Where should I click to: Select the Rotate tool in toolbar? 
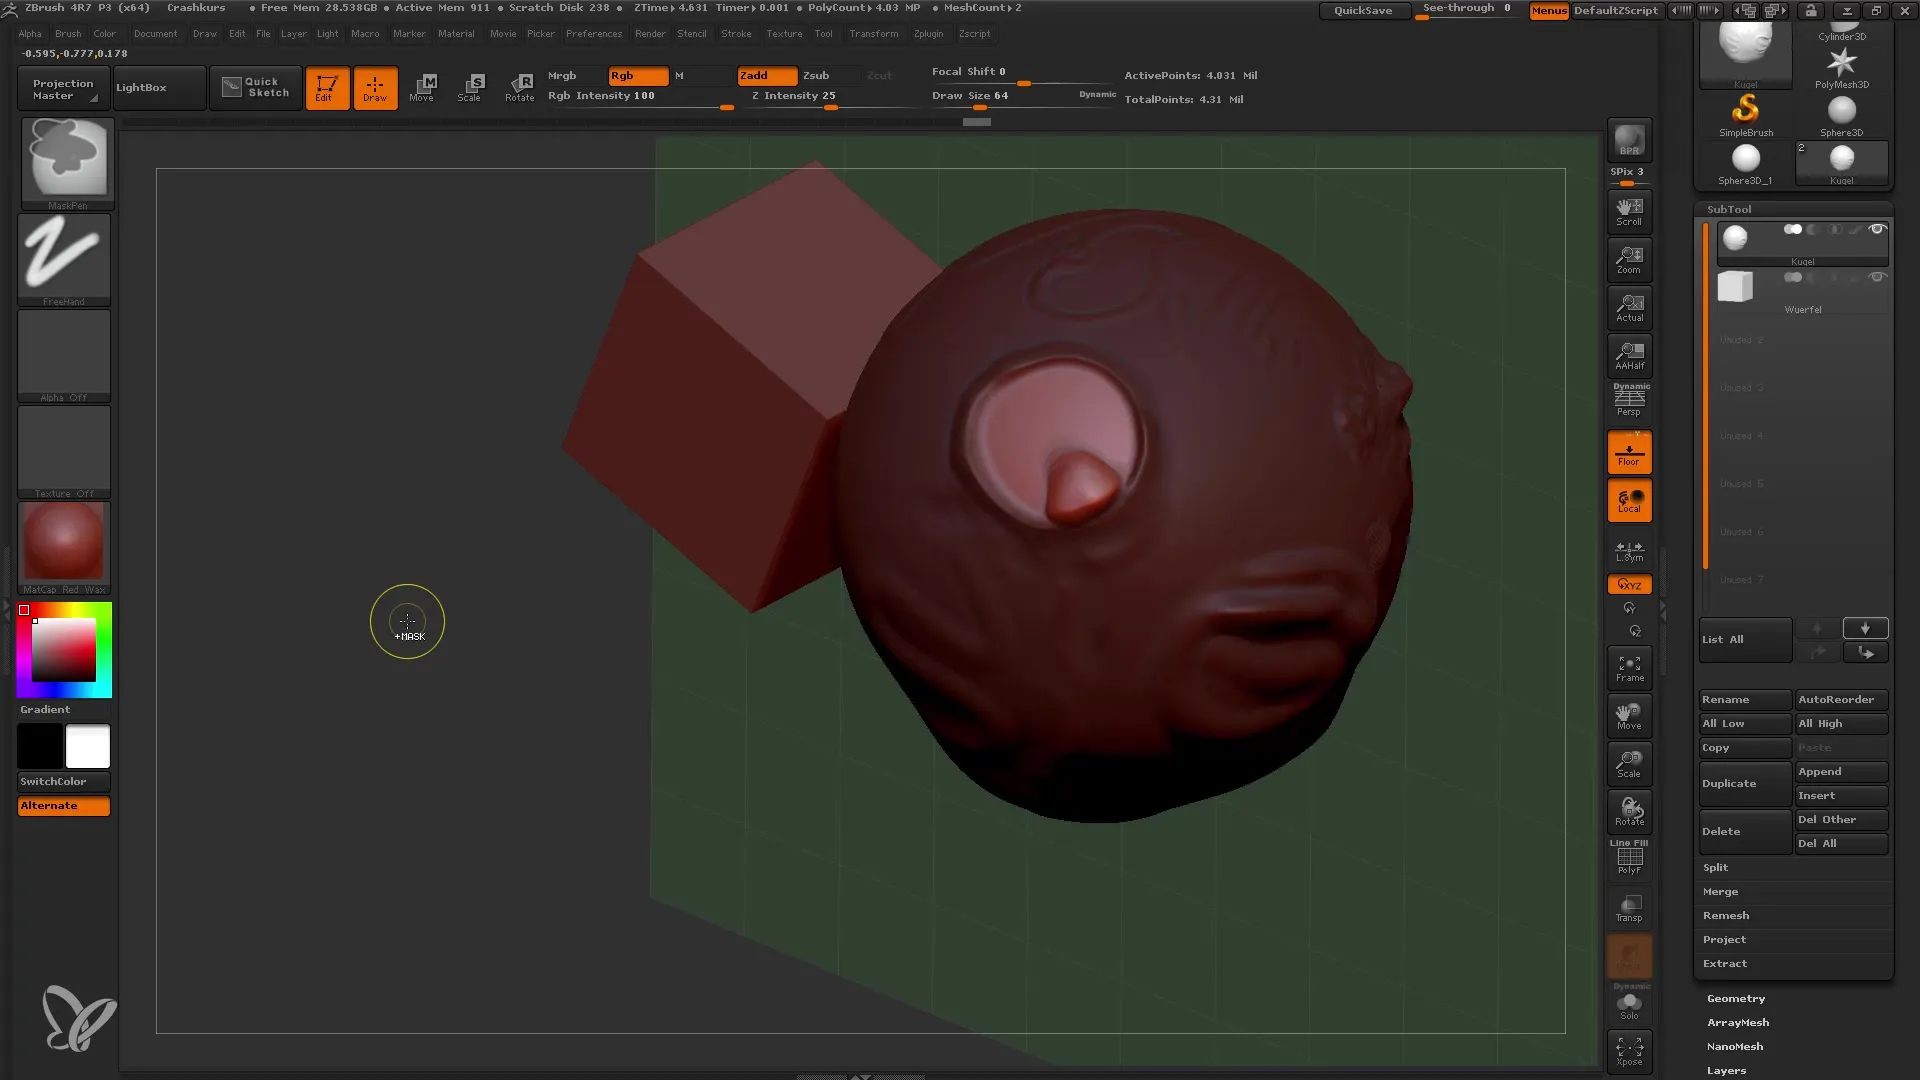pyautogui.click(x=520, y=87)
